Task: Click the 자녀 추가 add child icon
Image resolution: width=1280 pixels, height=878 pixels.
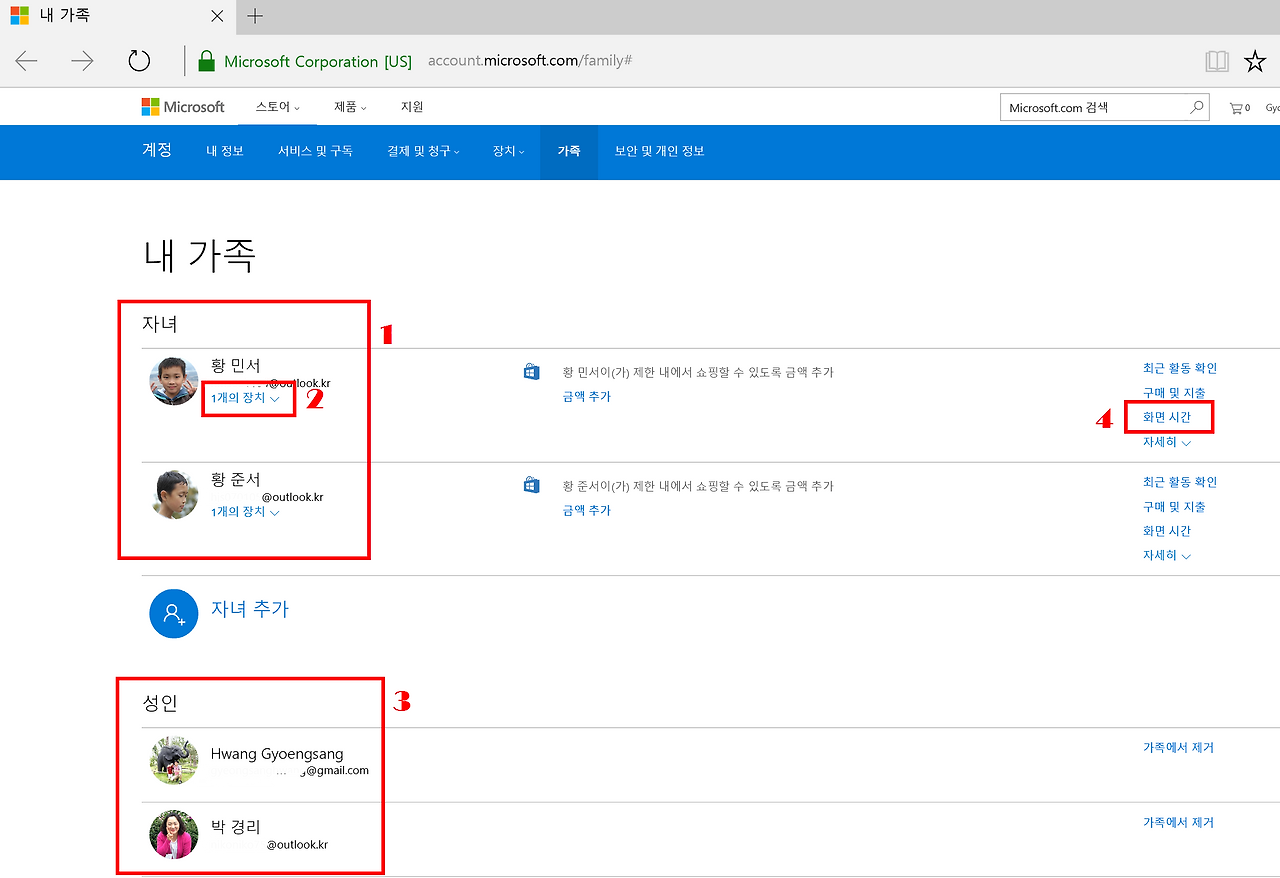Action: pos(174,613)
